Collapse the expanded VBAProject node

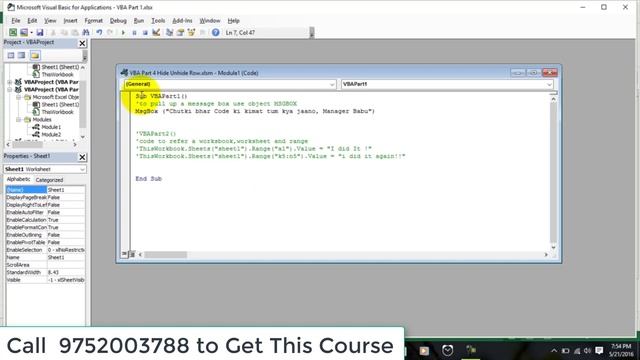10,89
